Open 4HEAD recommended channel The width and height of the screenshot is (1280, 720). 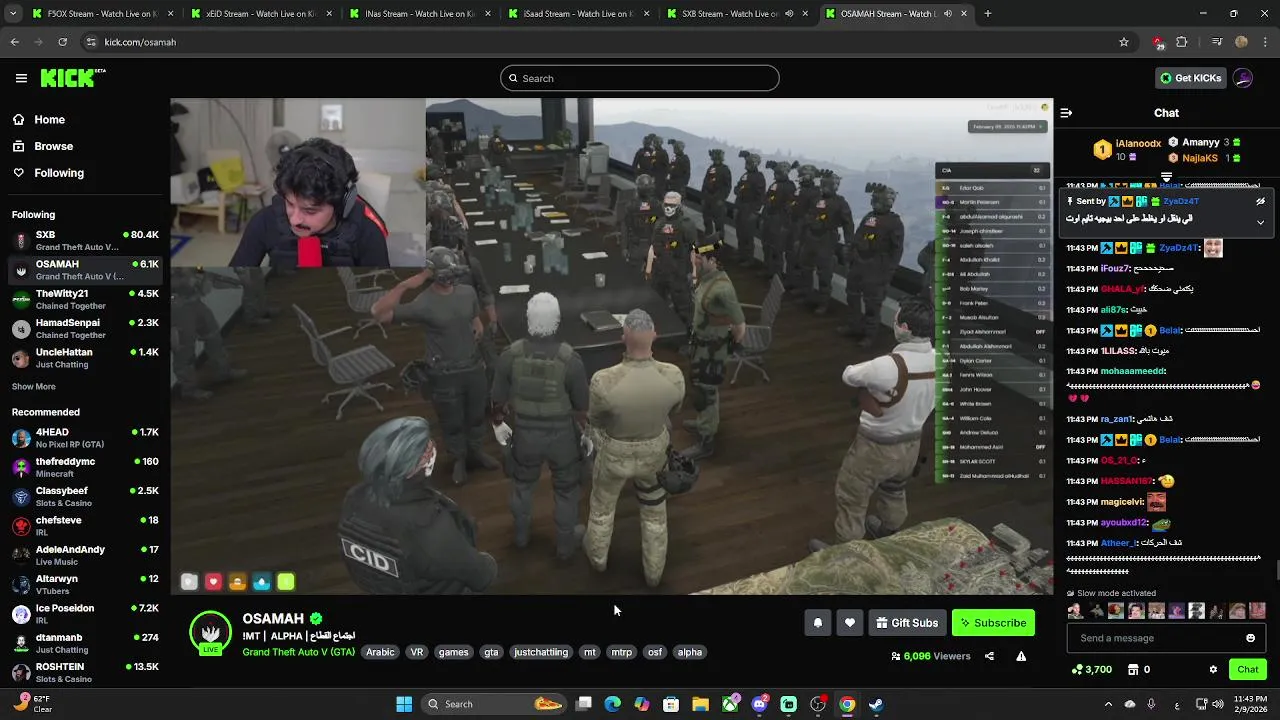pyautogui.click(x=85, y=438)
